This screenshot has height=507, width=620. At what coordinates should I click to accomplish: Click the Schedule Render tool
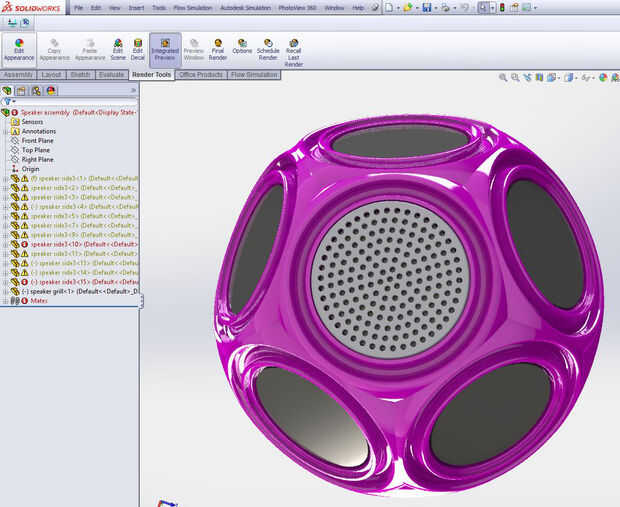point(268,50)
